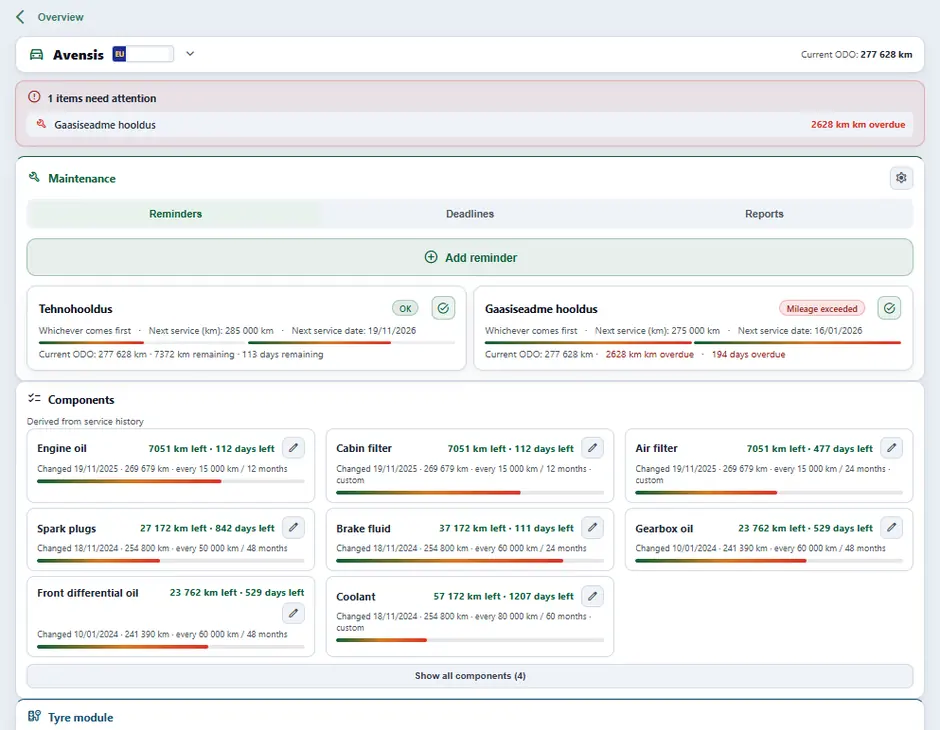The height and width of the screenshot is (730, 940).
Task: Click the EU licence plate field
Action: (x=143, y=54)
